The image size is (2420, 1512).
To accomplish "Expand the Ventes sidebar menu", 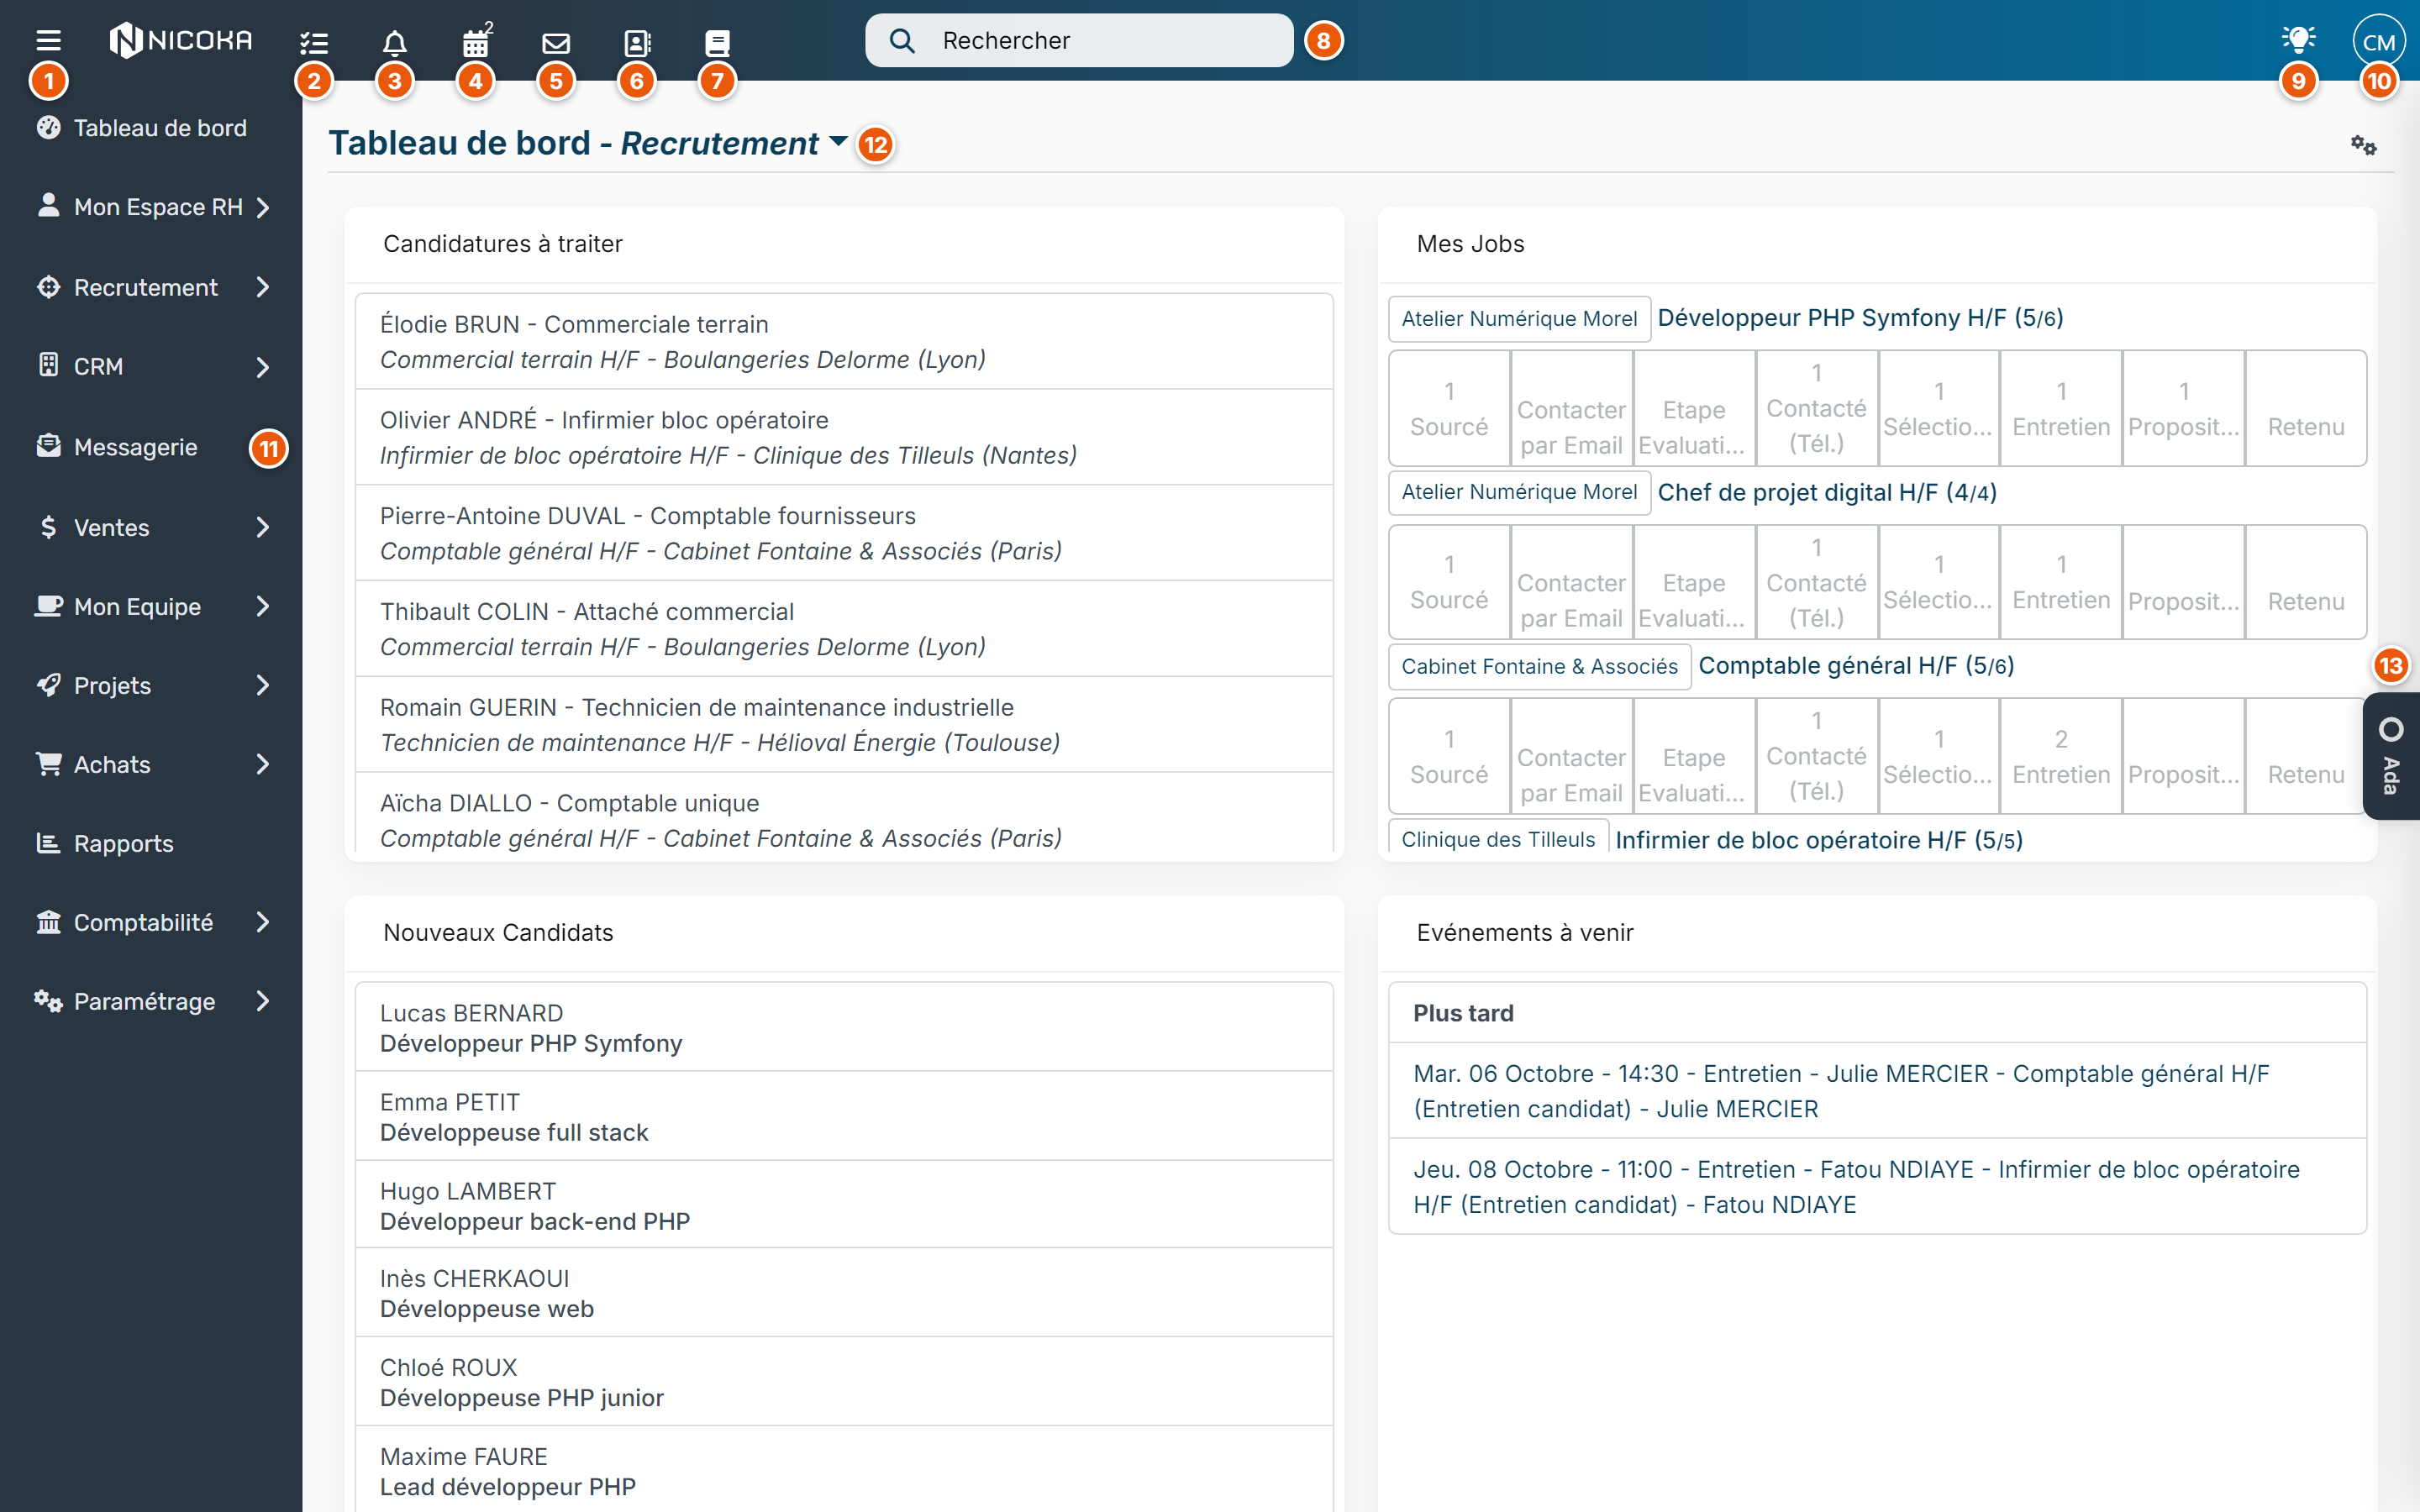I will pyautogui.click(x=151, y=527).
